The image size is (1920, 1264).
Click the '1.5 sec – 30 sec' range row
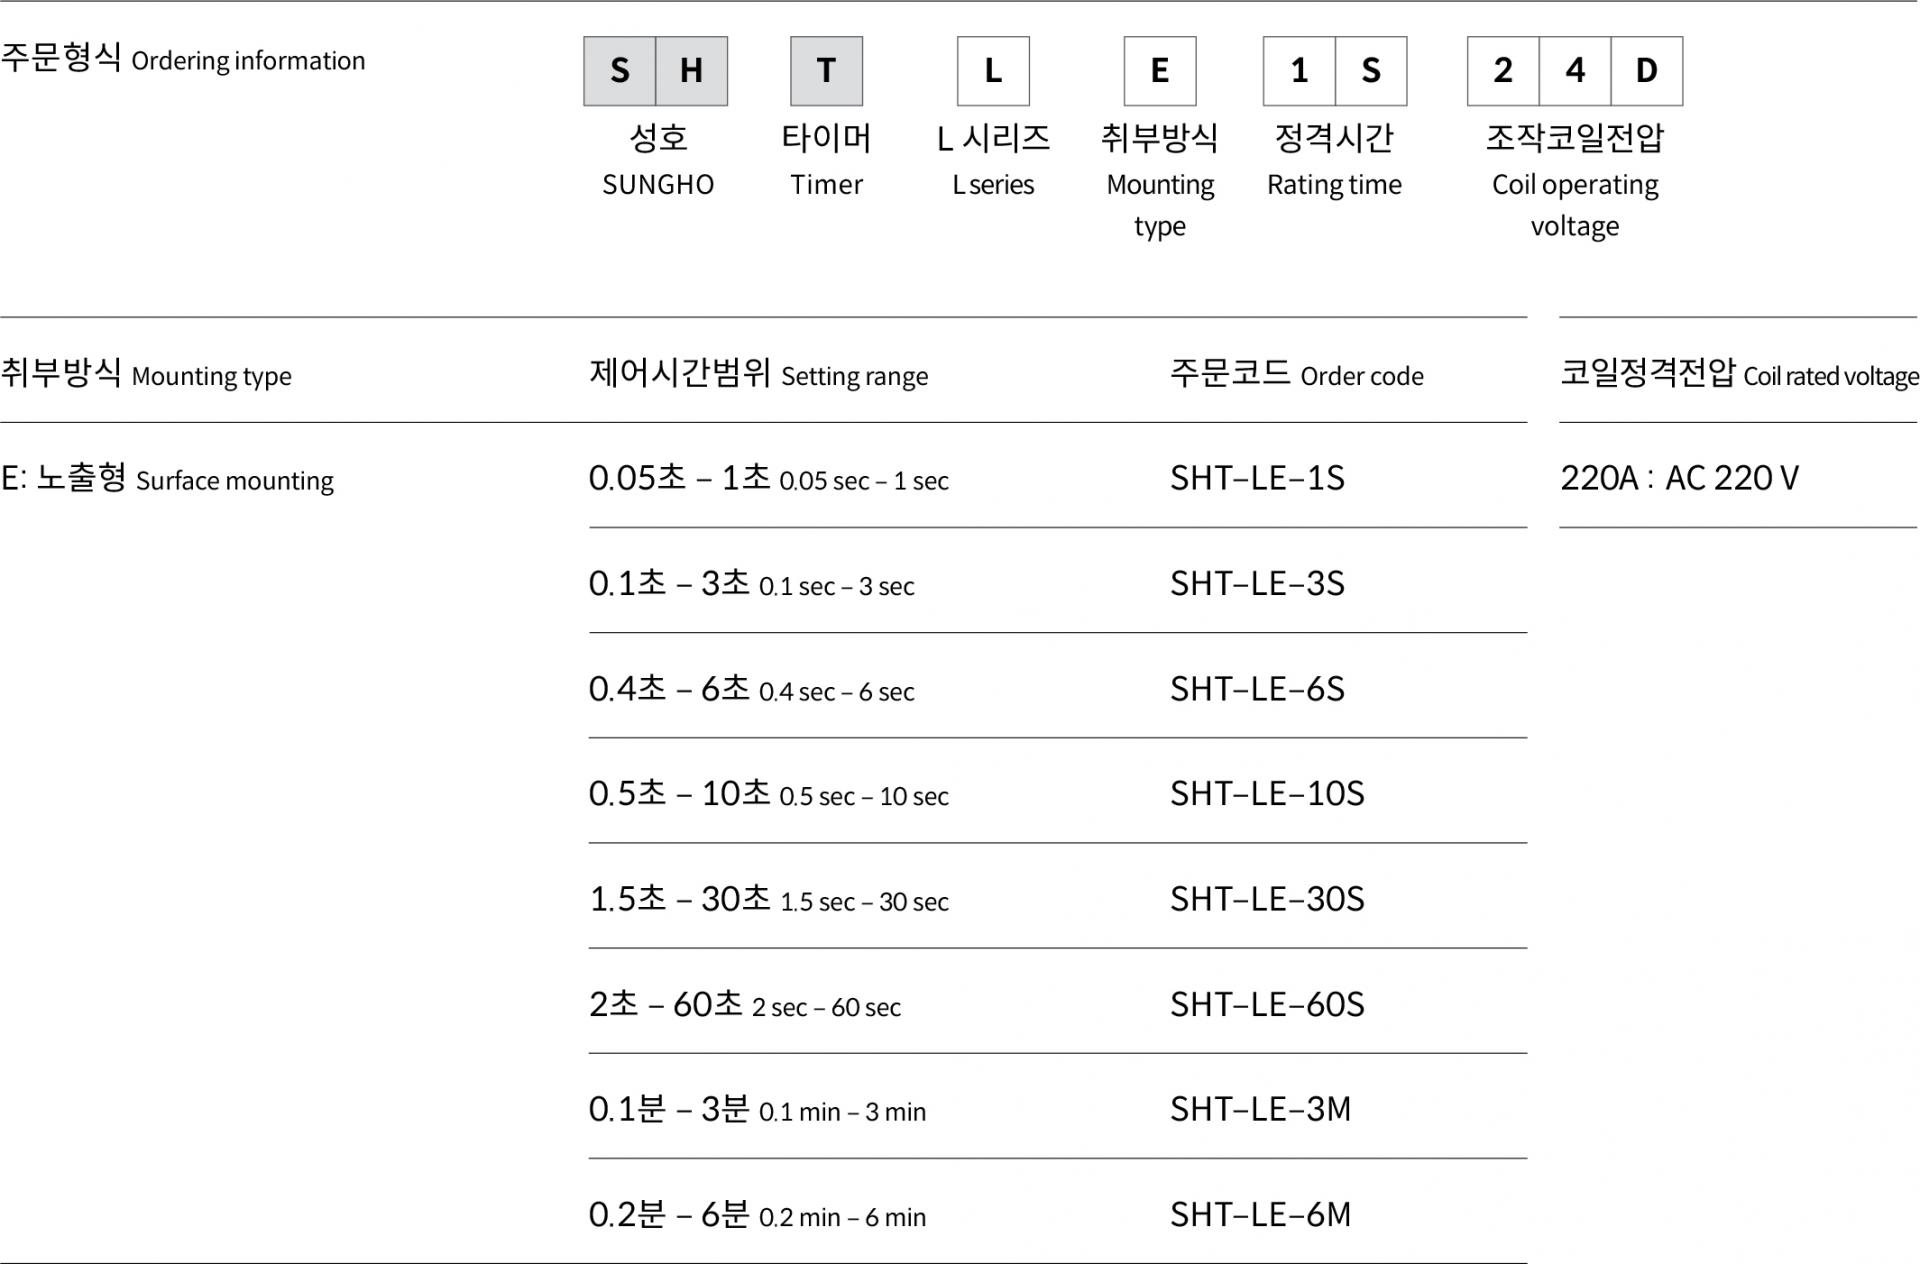[x=768, y=899]
